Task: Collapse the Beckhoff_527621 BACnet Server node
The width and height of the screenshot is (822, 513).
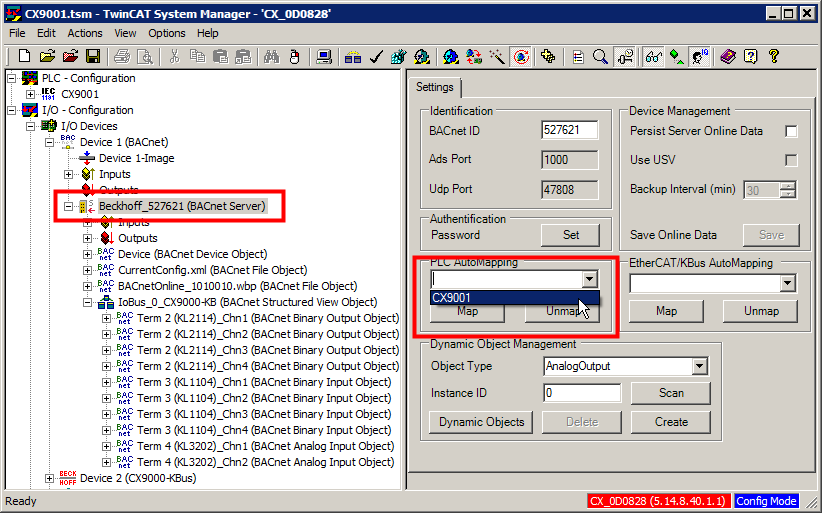Action: point(68,206)
